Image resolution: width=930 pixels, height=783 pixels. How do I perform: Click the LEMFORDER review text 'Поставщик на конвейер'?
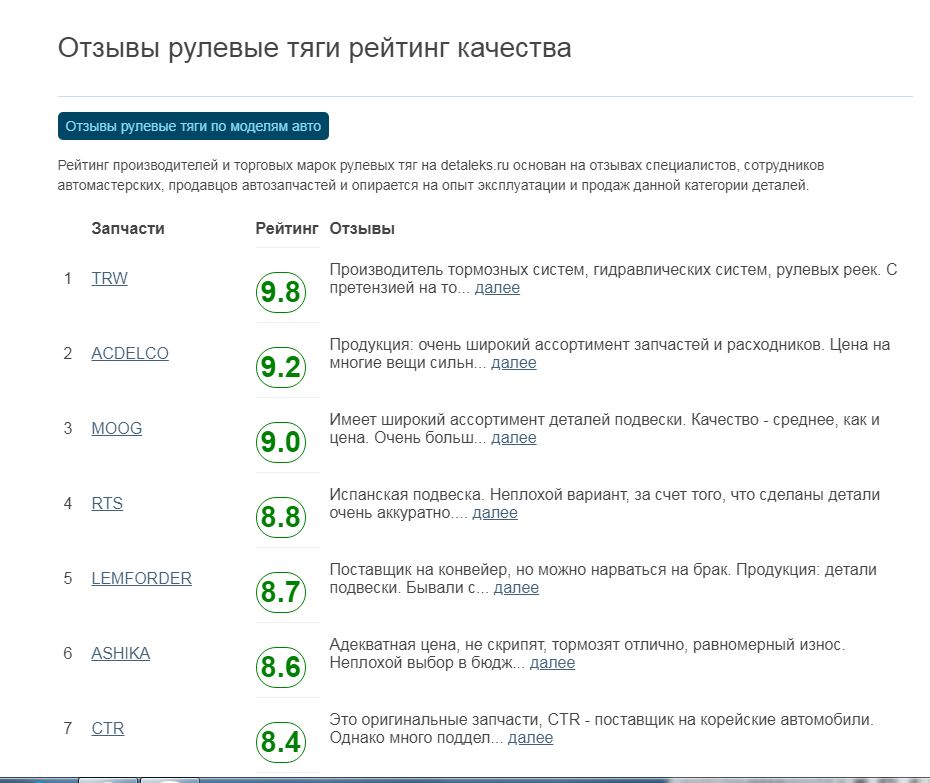tap(419, 569)
